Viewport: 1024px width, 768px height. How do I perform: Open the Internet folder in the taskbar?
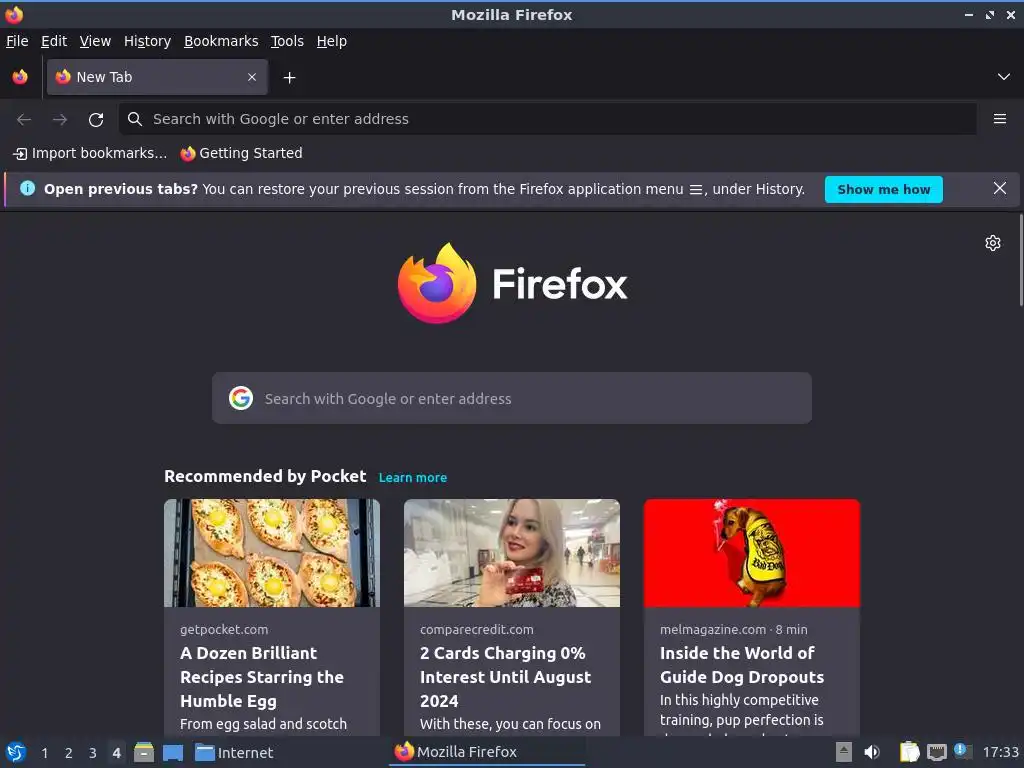click(x=234, y=753)
